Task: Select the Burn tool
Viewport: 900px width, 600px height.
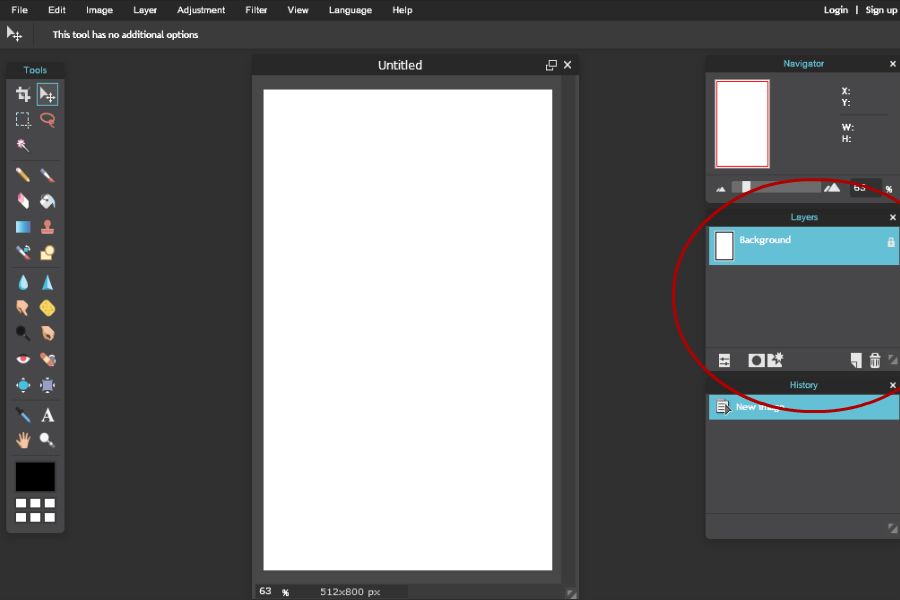Action: (48, 333)
